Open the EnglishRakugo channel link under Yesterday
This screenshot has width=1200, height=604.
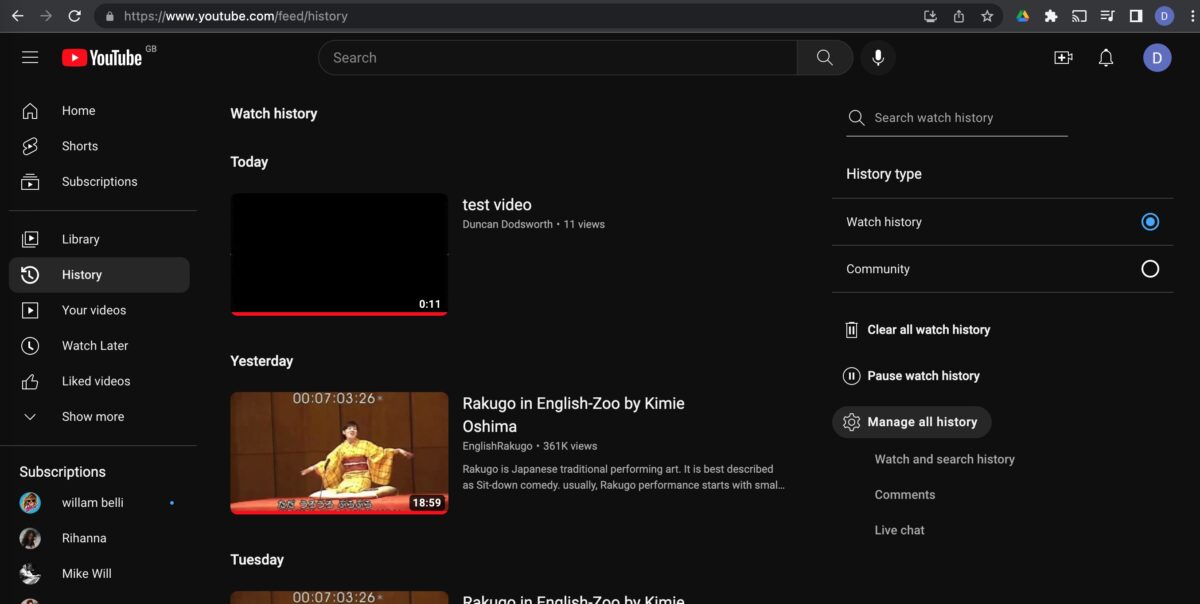(497, 446)
